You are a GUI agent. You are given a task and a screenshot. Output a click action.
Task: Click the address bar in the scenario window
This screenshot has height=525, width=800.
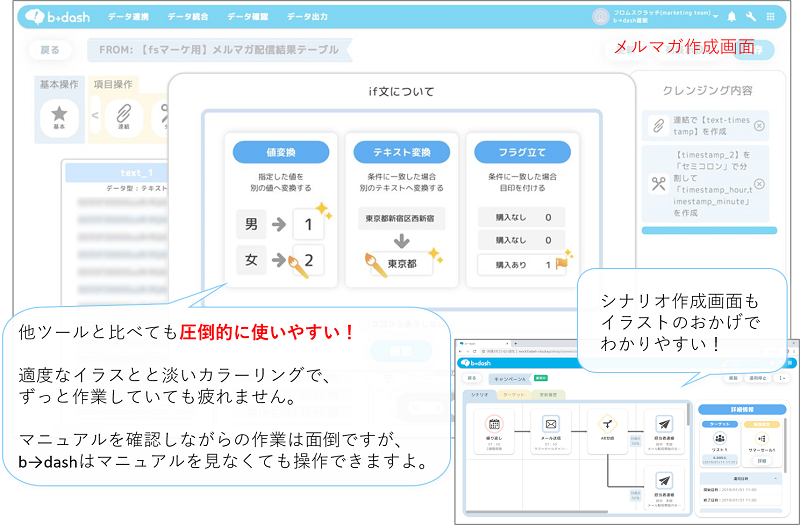point(528,352)
